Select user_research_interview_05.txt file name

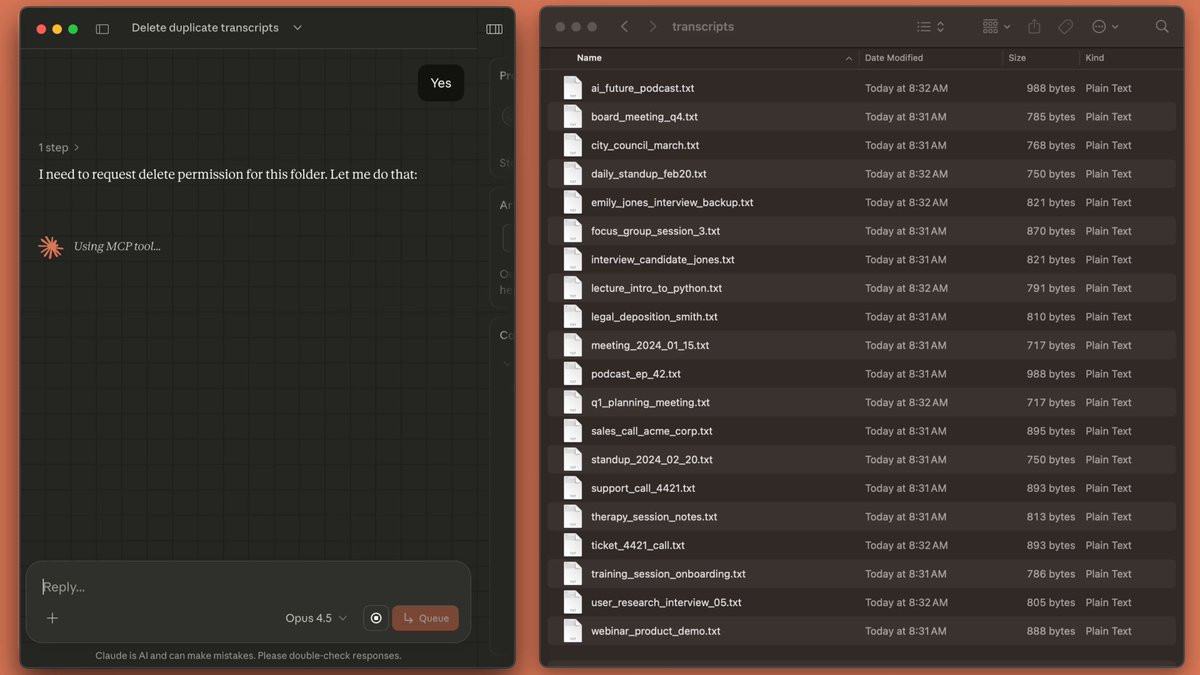666,602
